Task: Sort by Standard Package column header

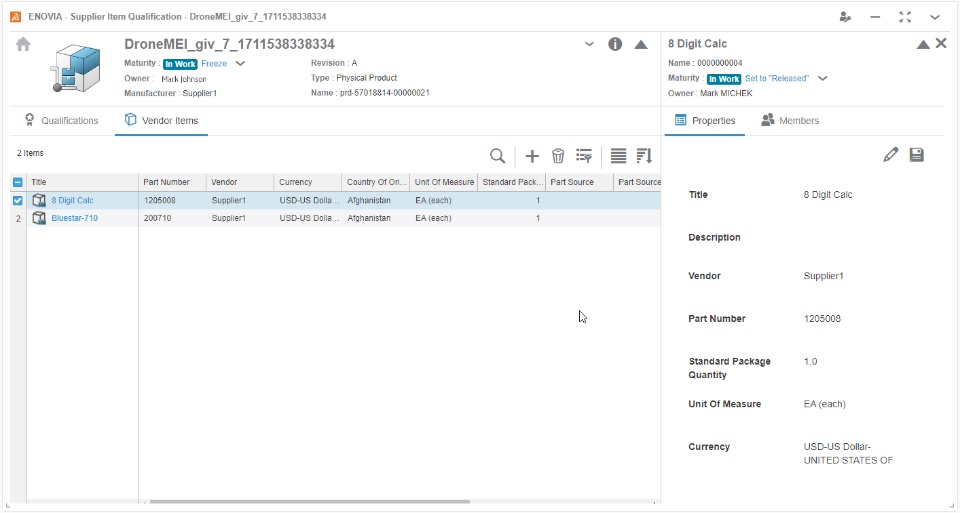Action: coord(512,182)
